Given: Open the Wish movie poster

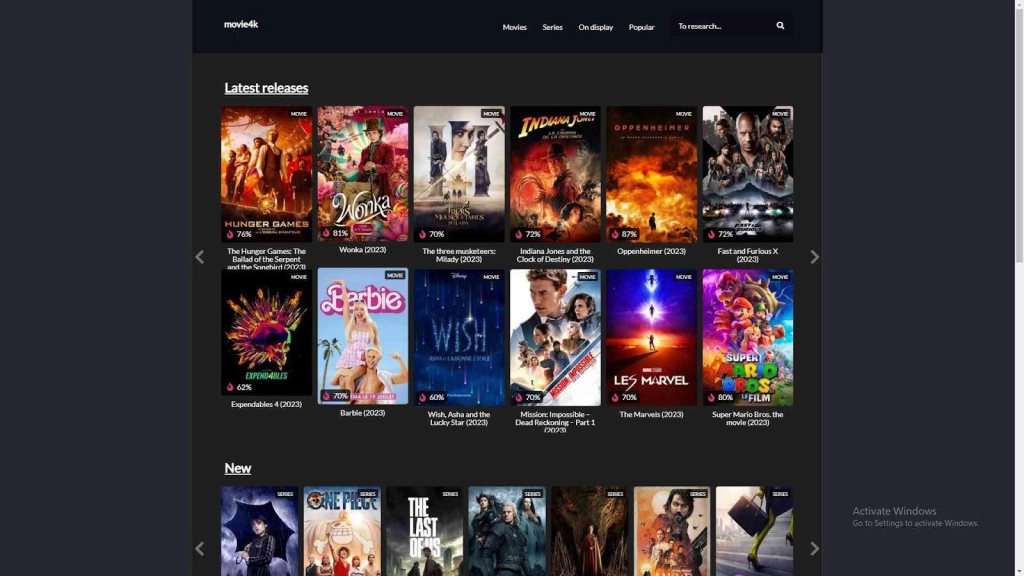Looking at the screenshot, I should coord(459,338).
